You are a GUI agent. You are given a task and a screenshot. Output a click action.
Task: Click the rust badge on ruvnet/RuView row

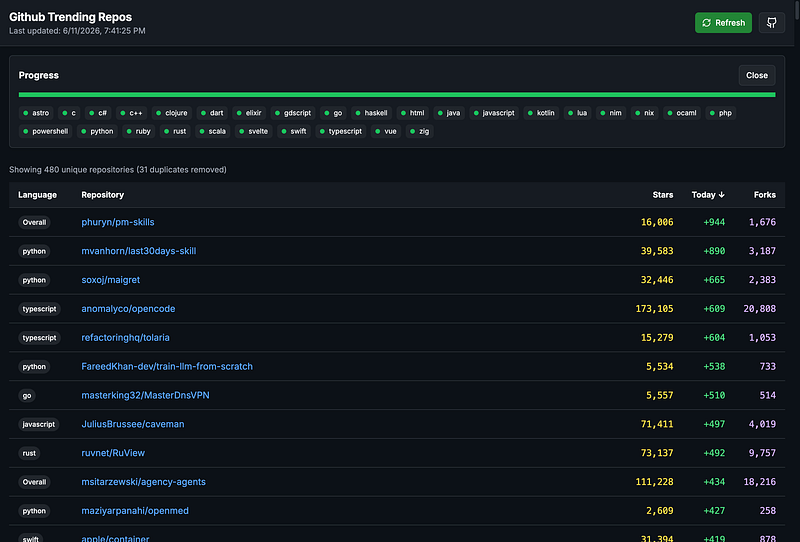tap(29, 453)
